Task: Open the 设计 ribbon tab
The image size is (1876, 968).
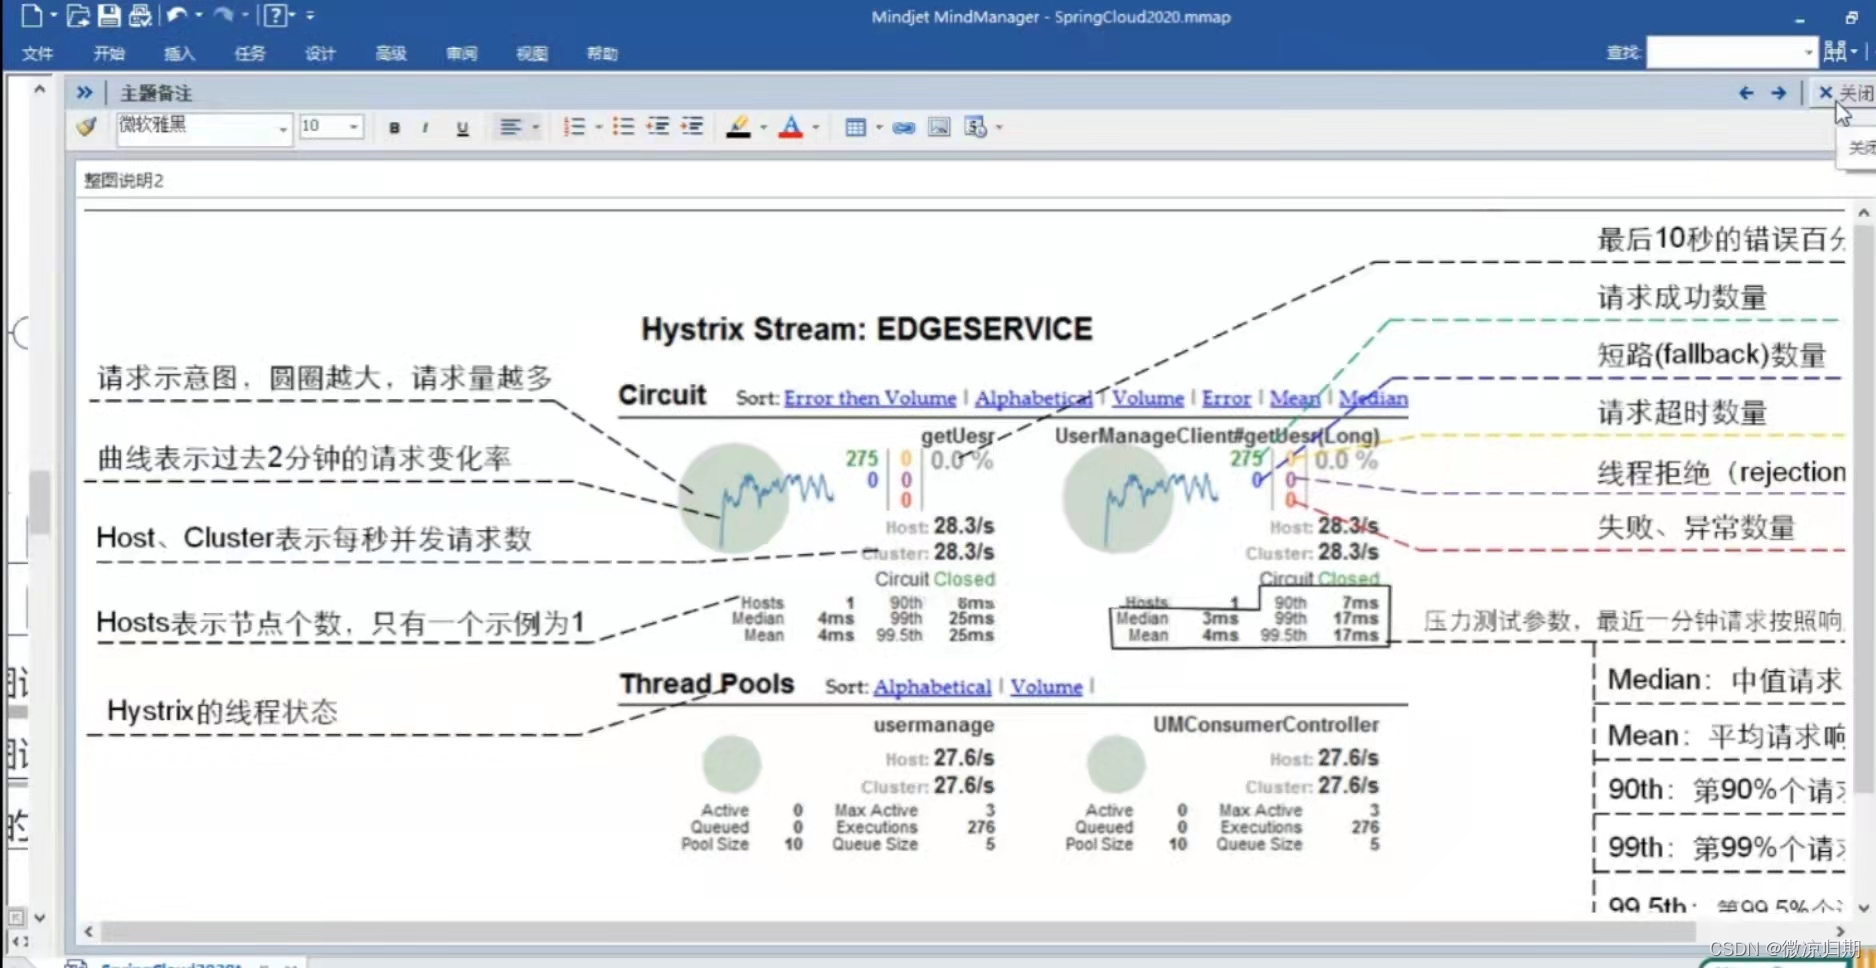Action: click(320, 53)
